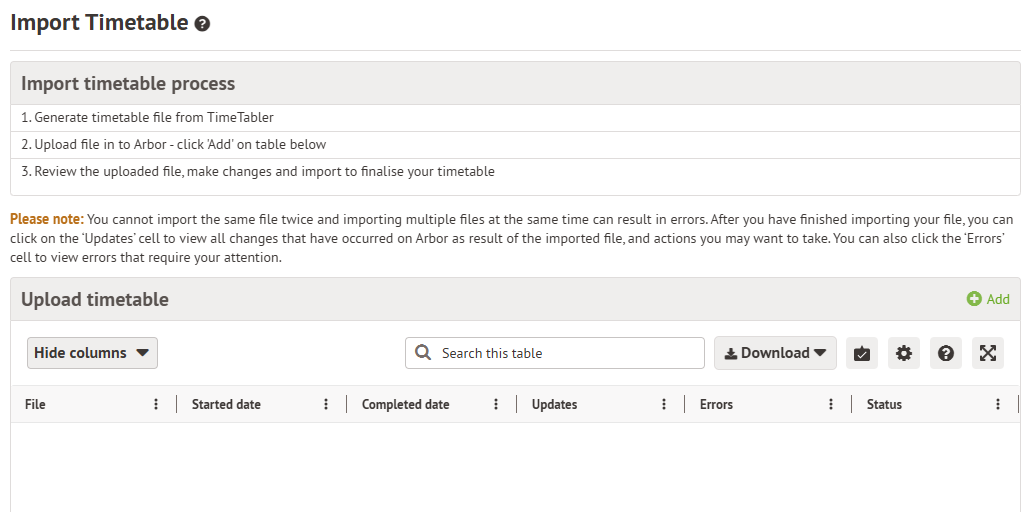
Task: Open the Hide columns dropdown
Action: tap(92, 353)
